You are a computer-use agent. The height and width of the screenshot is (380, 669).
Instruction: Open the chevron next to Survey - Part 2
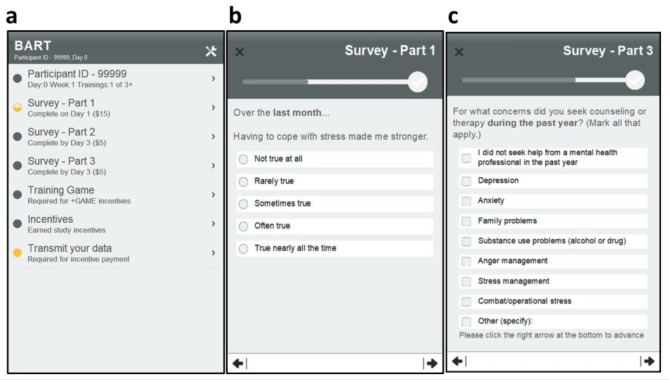coord(213,136)
